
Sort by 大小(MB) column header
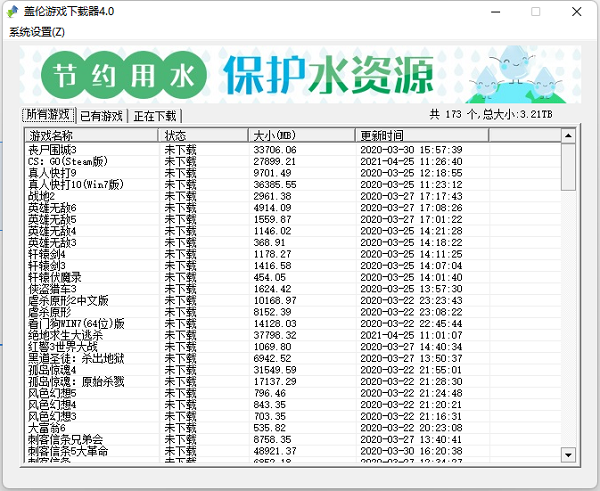pos(302,135)
